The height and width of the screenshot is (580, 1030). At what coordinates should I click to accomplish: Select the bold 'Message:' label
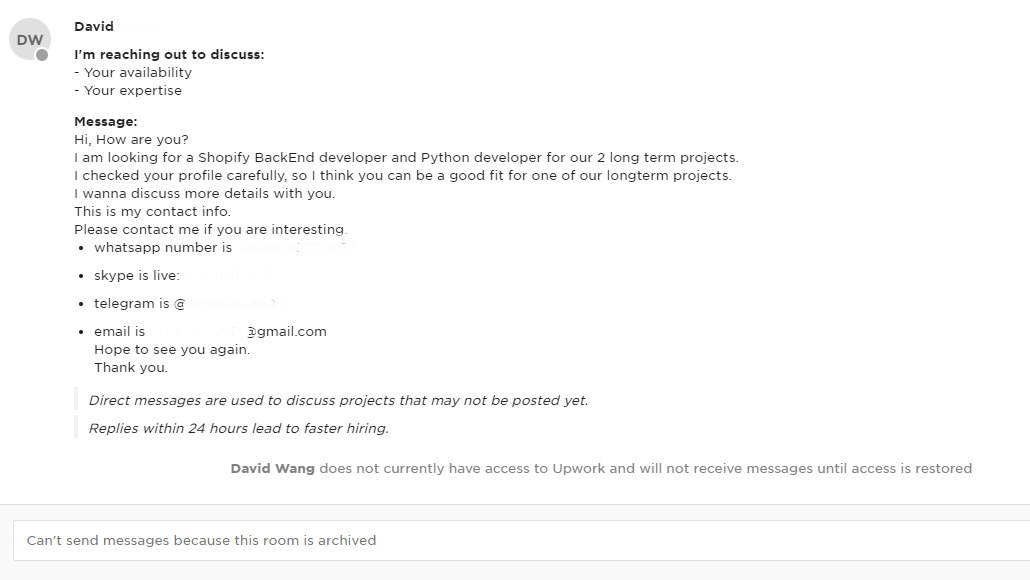pyautogui.click(x=106, y=122)
